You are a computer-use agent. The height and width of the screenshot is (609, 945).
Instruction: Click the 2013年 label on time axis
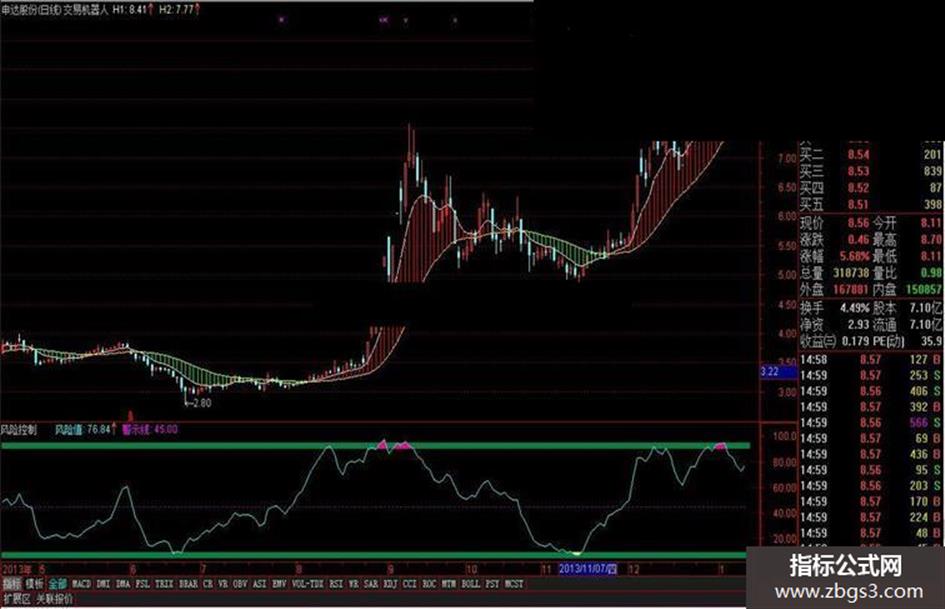click(17, 569)
